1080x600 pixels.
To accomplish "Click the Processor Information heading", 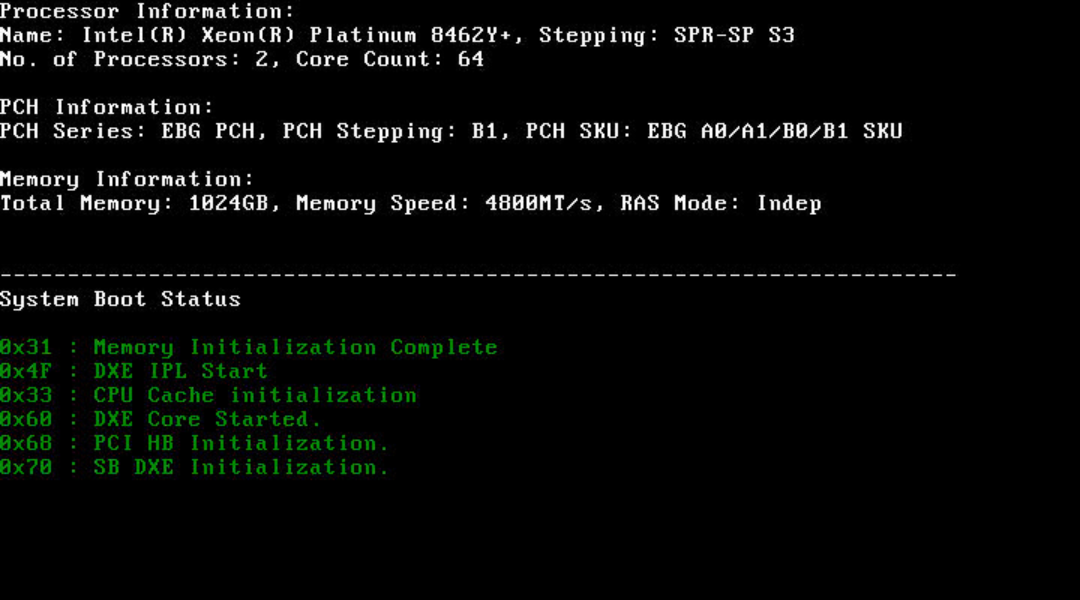I will coord(147,11).
